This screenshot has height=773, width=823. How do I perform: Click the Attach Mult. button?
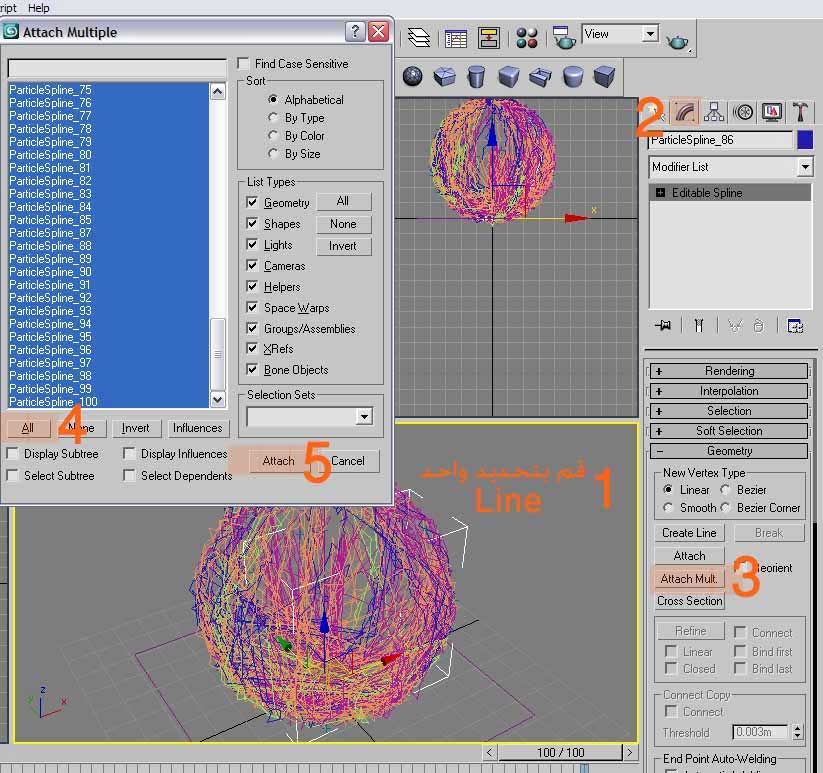[x=689, y=579]
